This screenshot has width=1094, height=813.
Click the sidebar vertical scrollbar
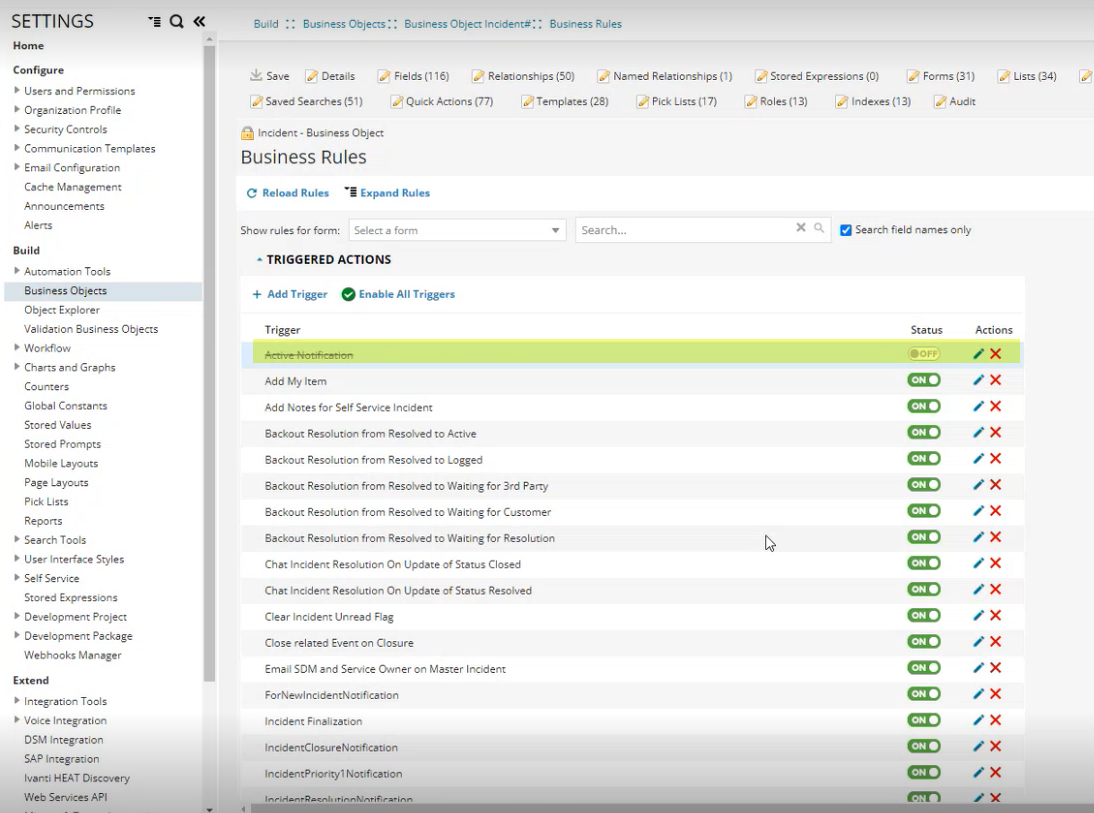209,360
